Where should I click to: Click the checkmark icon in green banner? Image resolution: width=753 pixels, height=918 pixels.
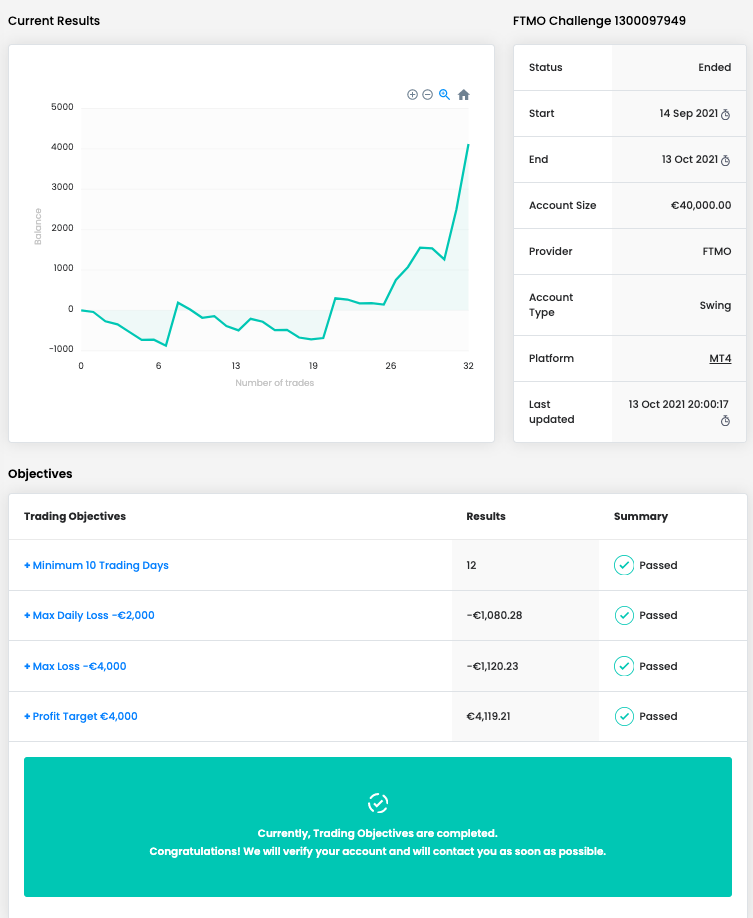click(378, 802)
